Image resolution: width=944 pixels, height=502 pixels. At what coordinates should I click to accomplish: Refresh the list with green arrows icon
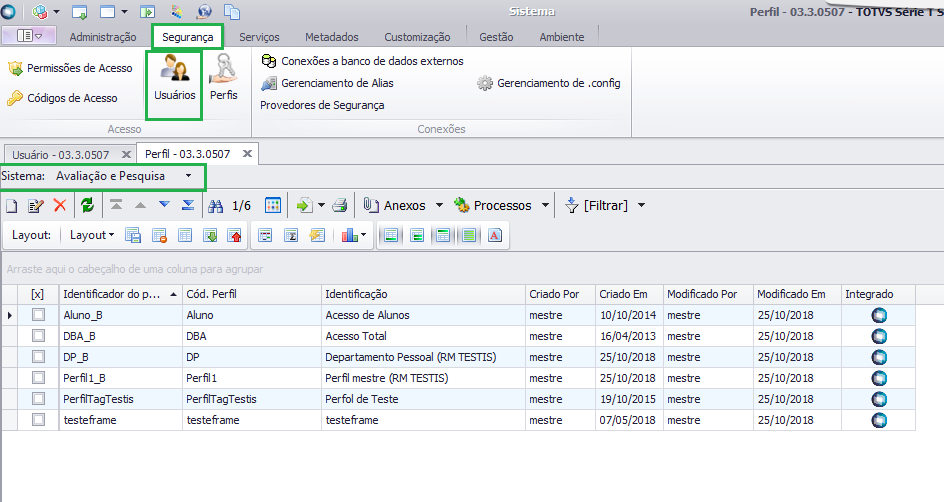[88, 205]
